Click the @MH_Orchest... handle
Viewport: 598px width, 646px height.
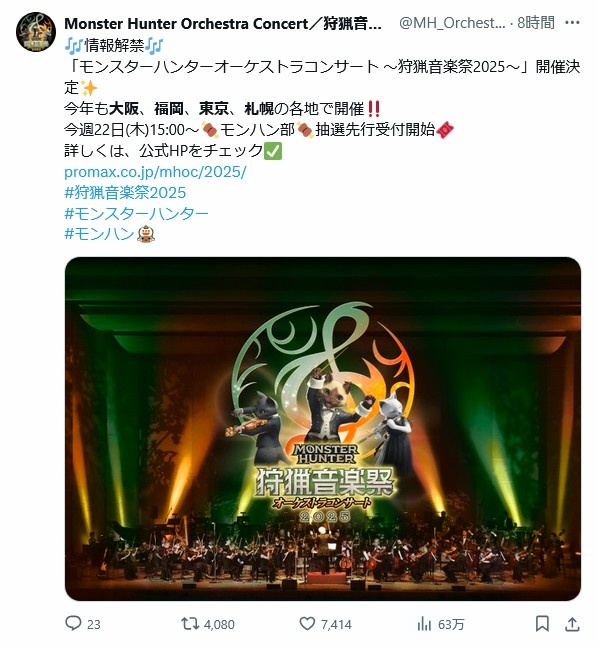pos(452,23)
